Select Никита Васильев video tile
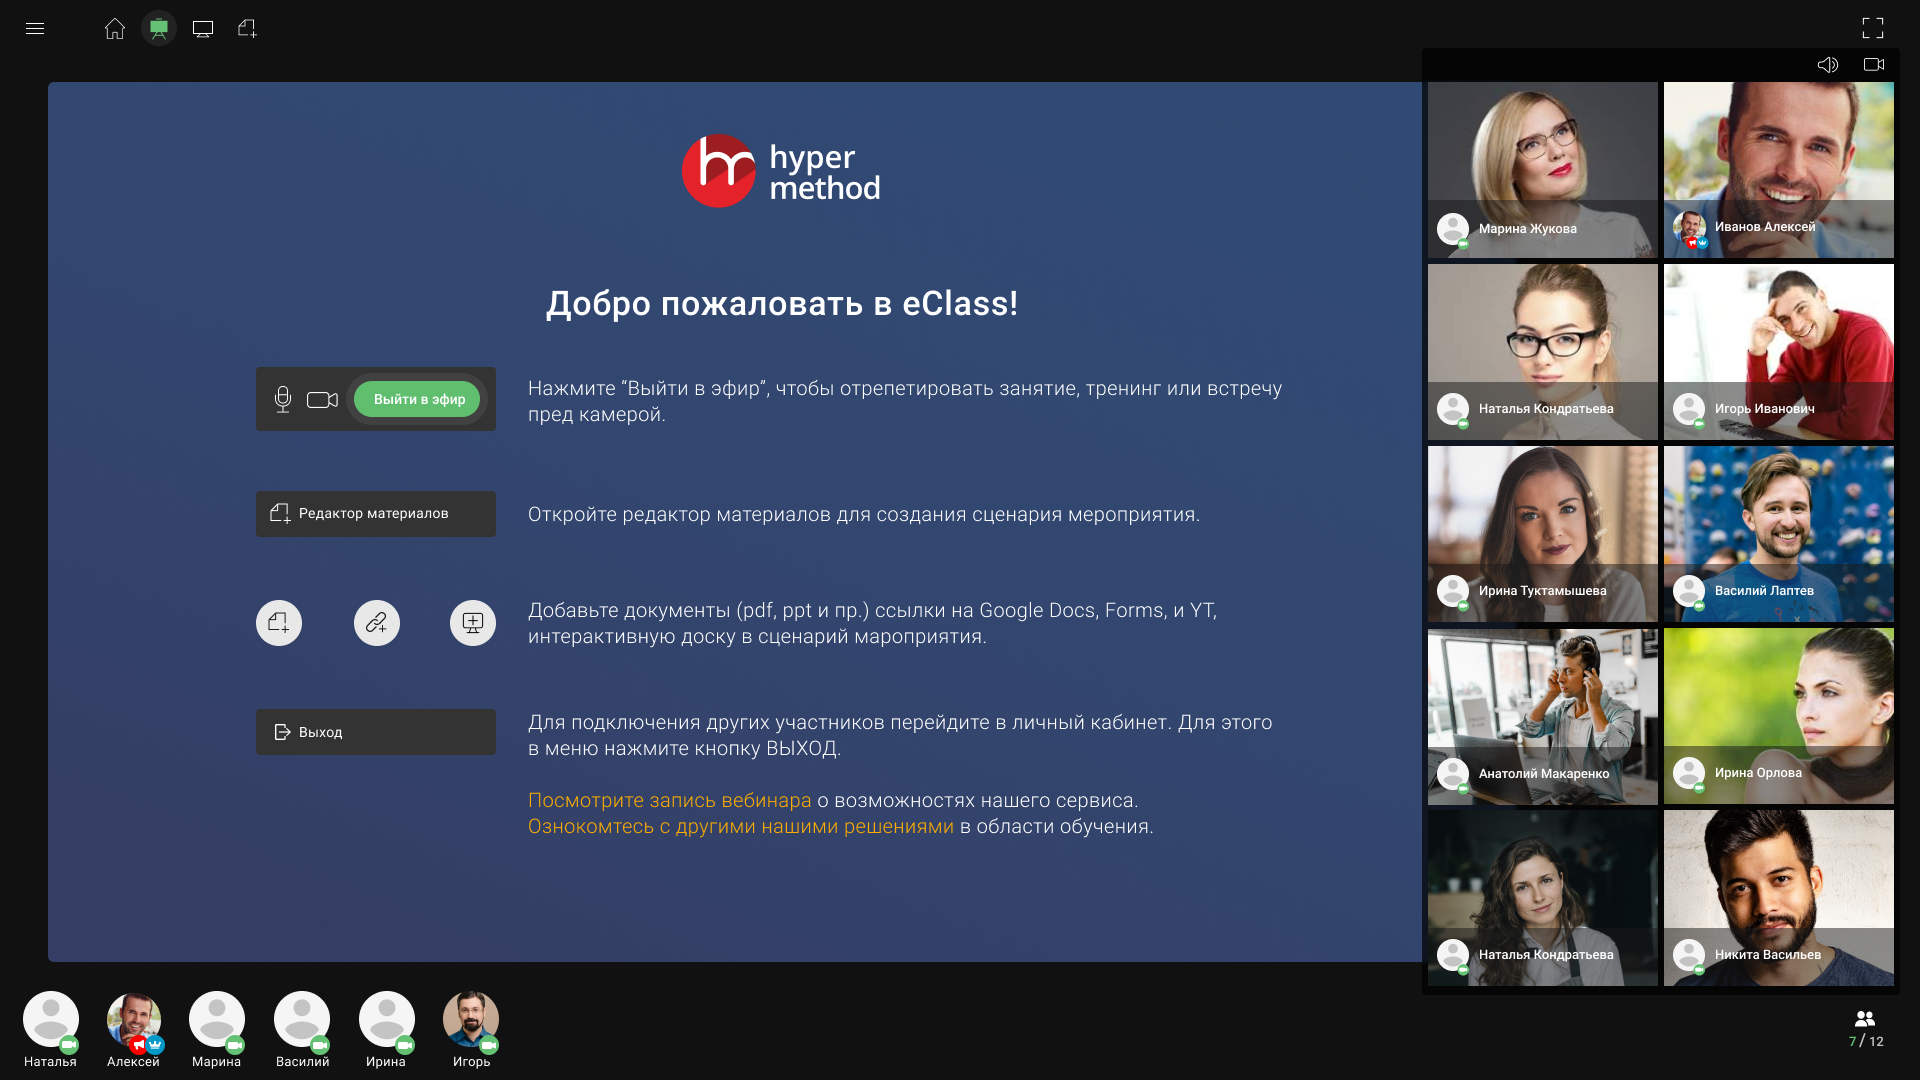 pyautogui.click(x=1779, y=898)
